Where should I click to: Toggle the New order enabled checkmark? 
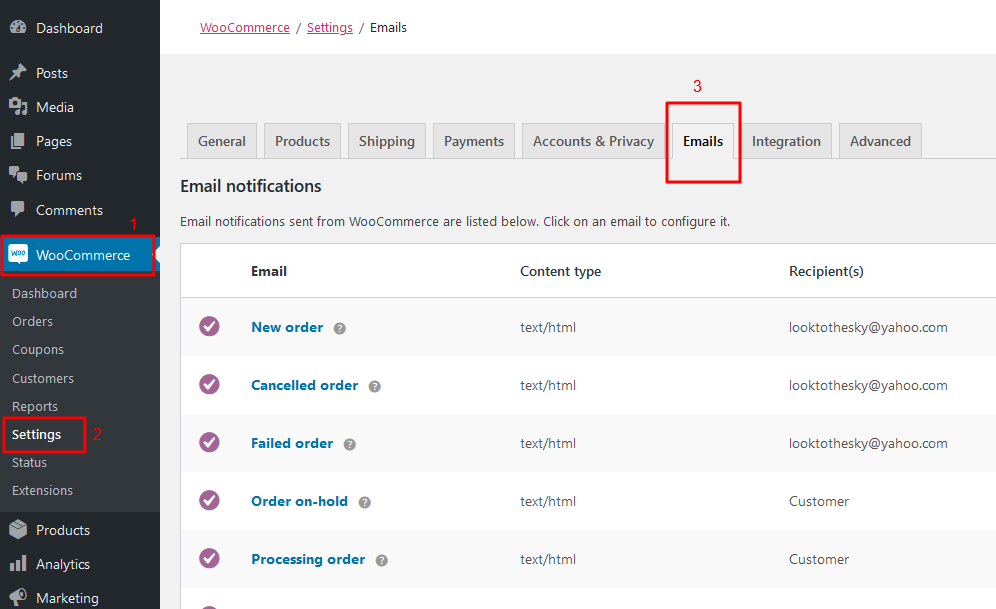tap(210, 326)
